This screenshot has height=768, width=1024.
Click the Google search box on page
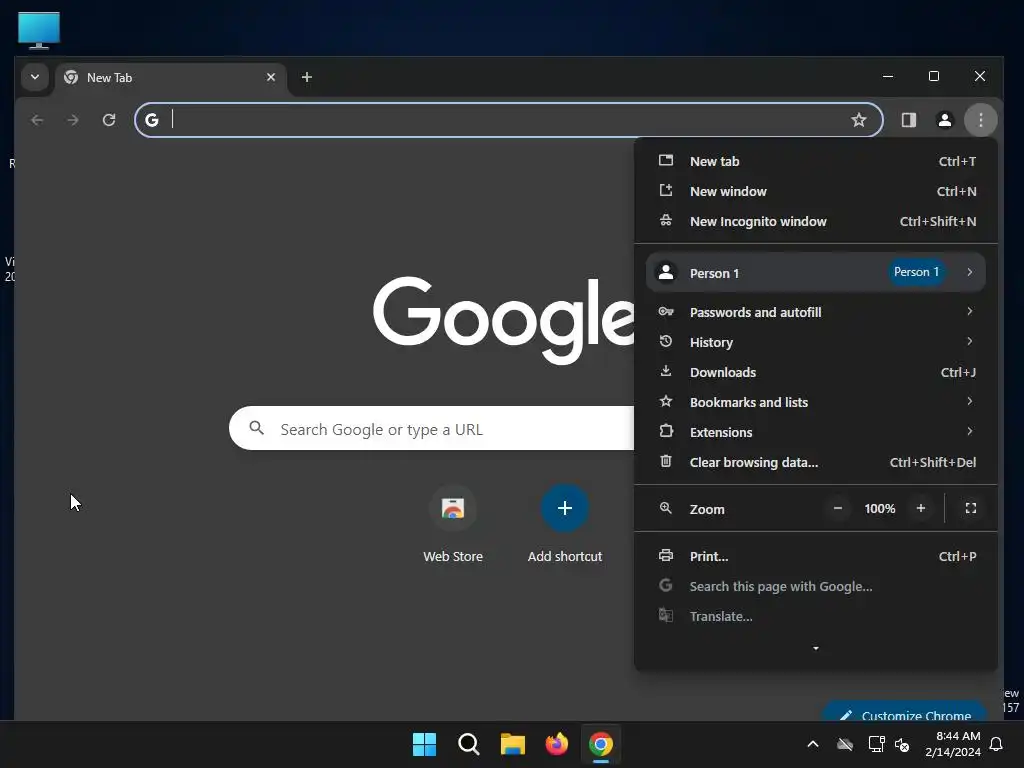click(x=431, y=428)
